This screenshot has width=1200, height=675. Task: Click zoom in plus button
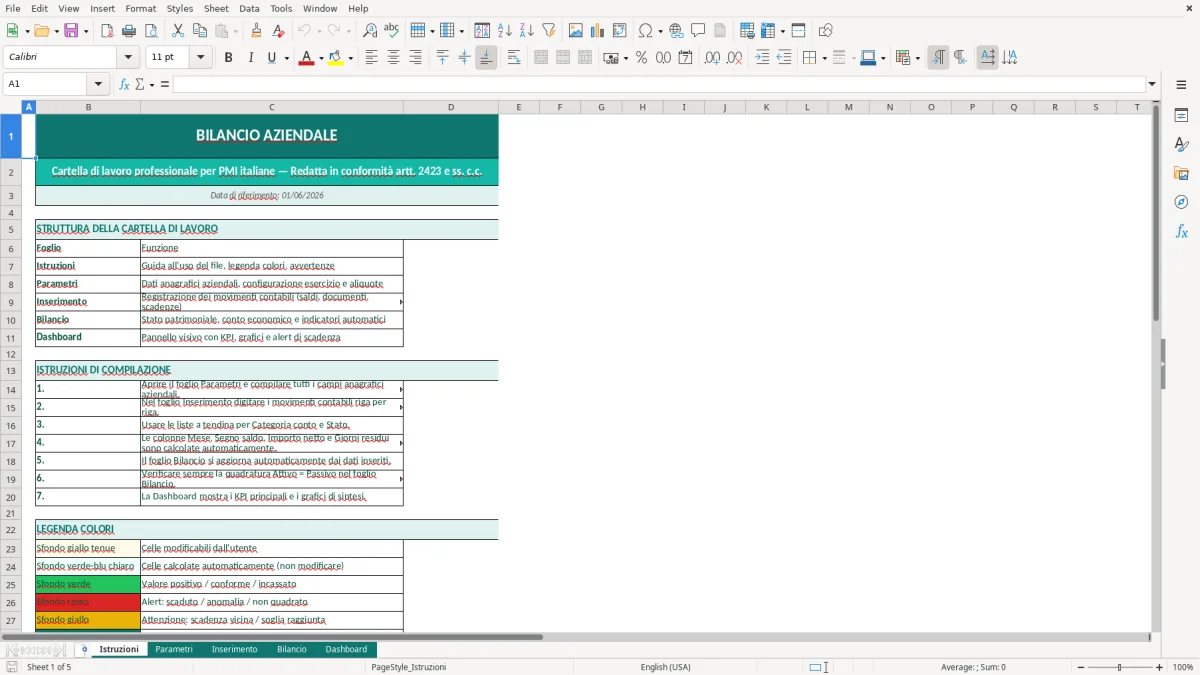pyautogui.click(x=1160, y=667)
